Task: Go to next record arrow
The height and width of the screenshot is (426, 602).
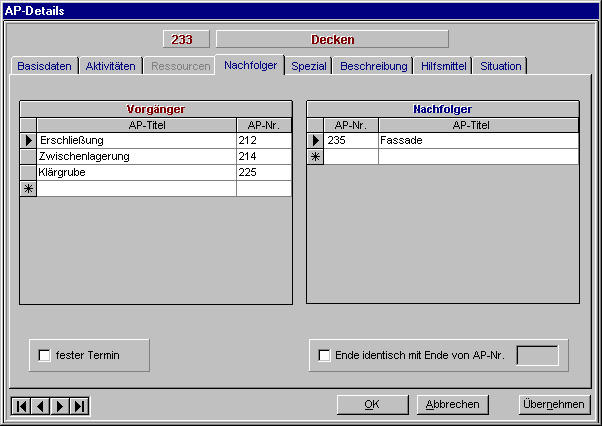Action: pyautogui.click(x=60, y=405)
